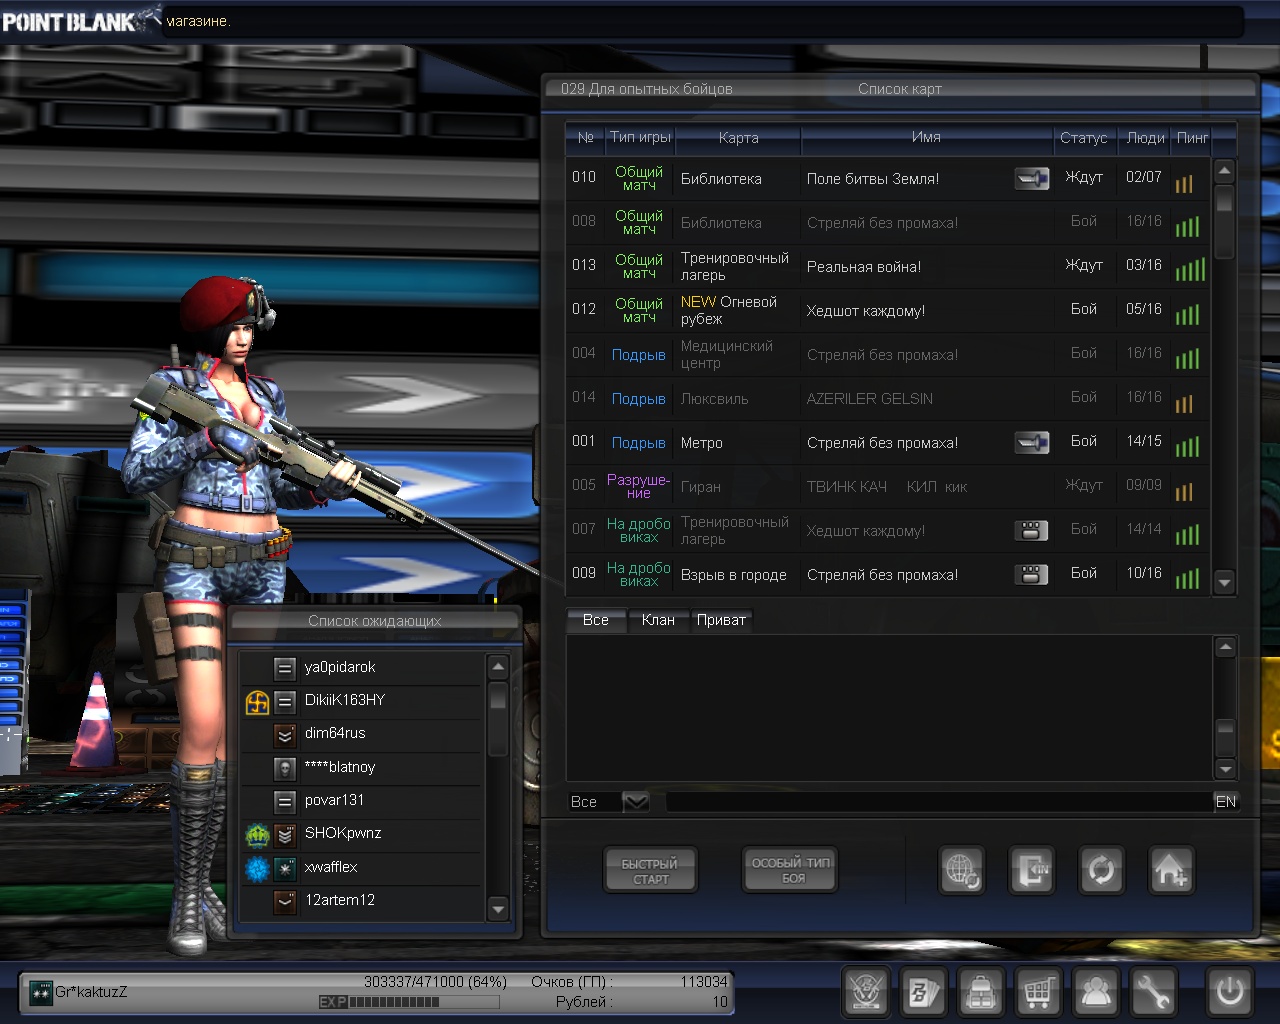Select player SHOKpwnz in waiting list
The width and height of the screenshot is (1280, 1024).
(x=362, y=834)
